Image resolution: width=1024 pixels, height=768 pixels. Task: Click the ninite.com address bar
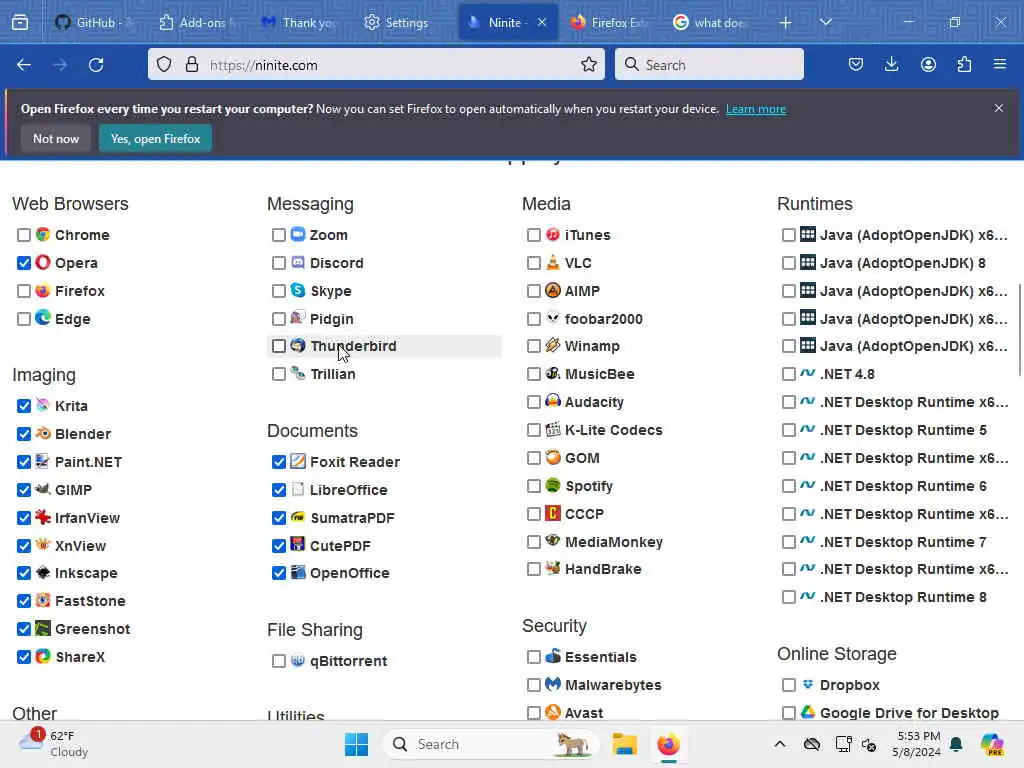point(376,65)
